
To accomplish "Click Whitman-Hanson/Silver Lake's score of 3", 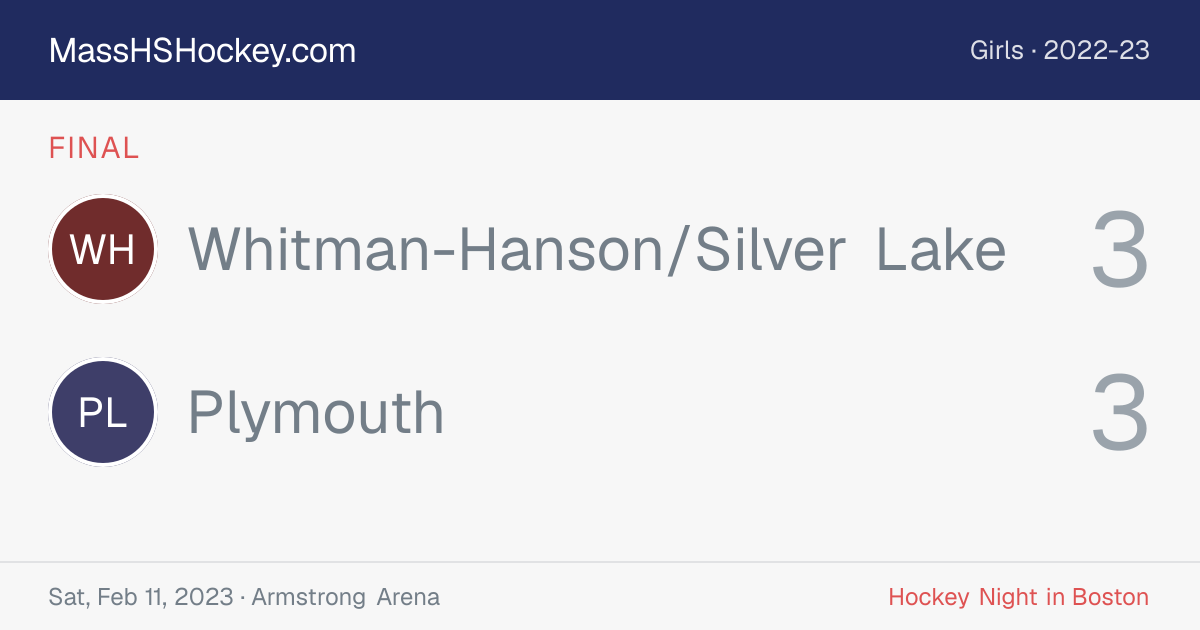I will pos(1120,250).
